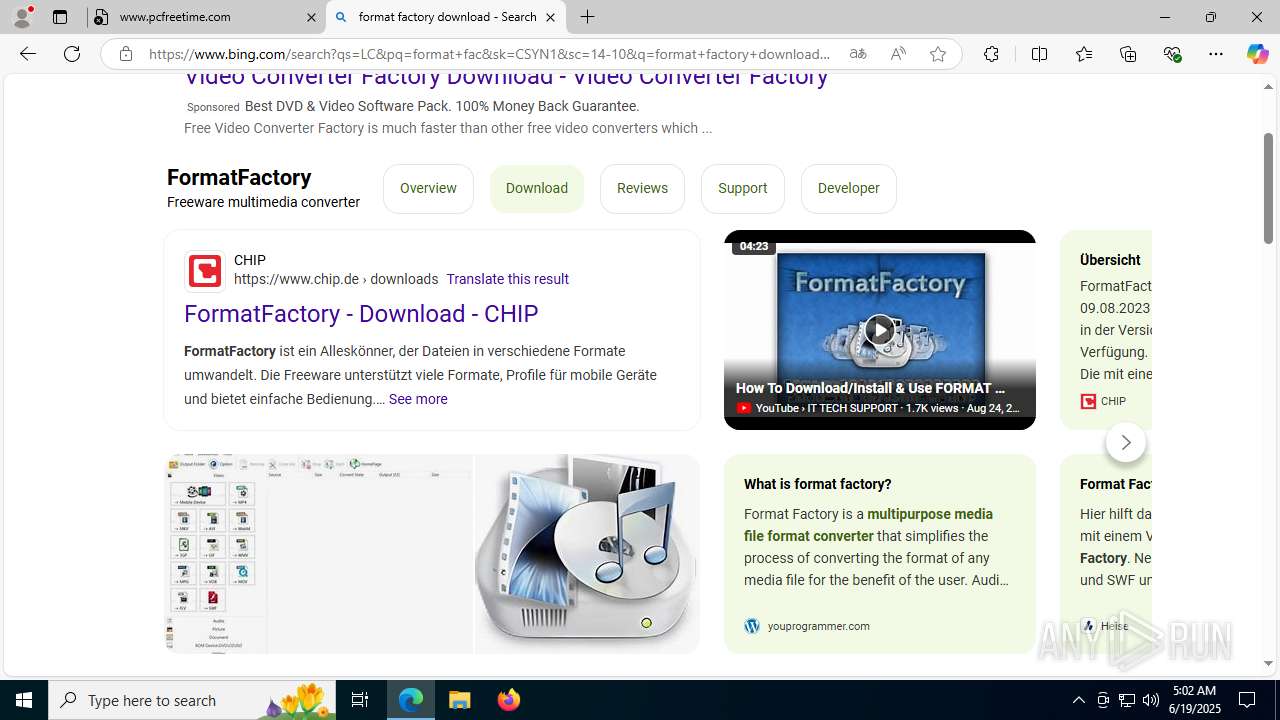This screenshot has height=720, width=1280.
Task: Open Extensions puzzle icon
Action: point(991,54)
